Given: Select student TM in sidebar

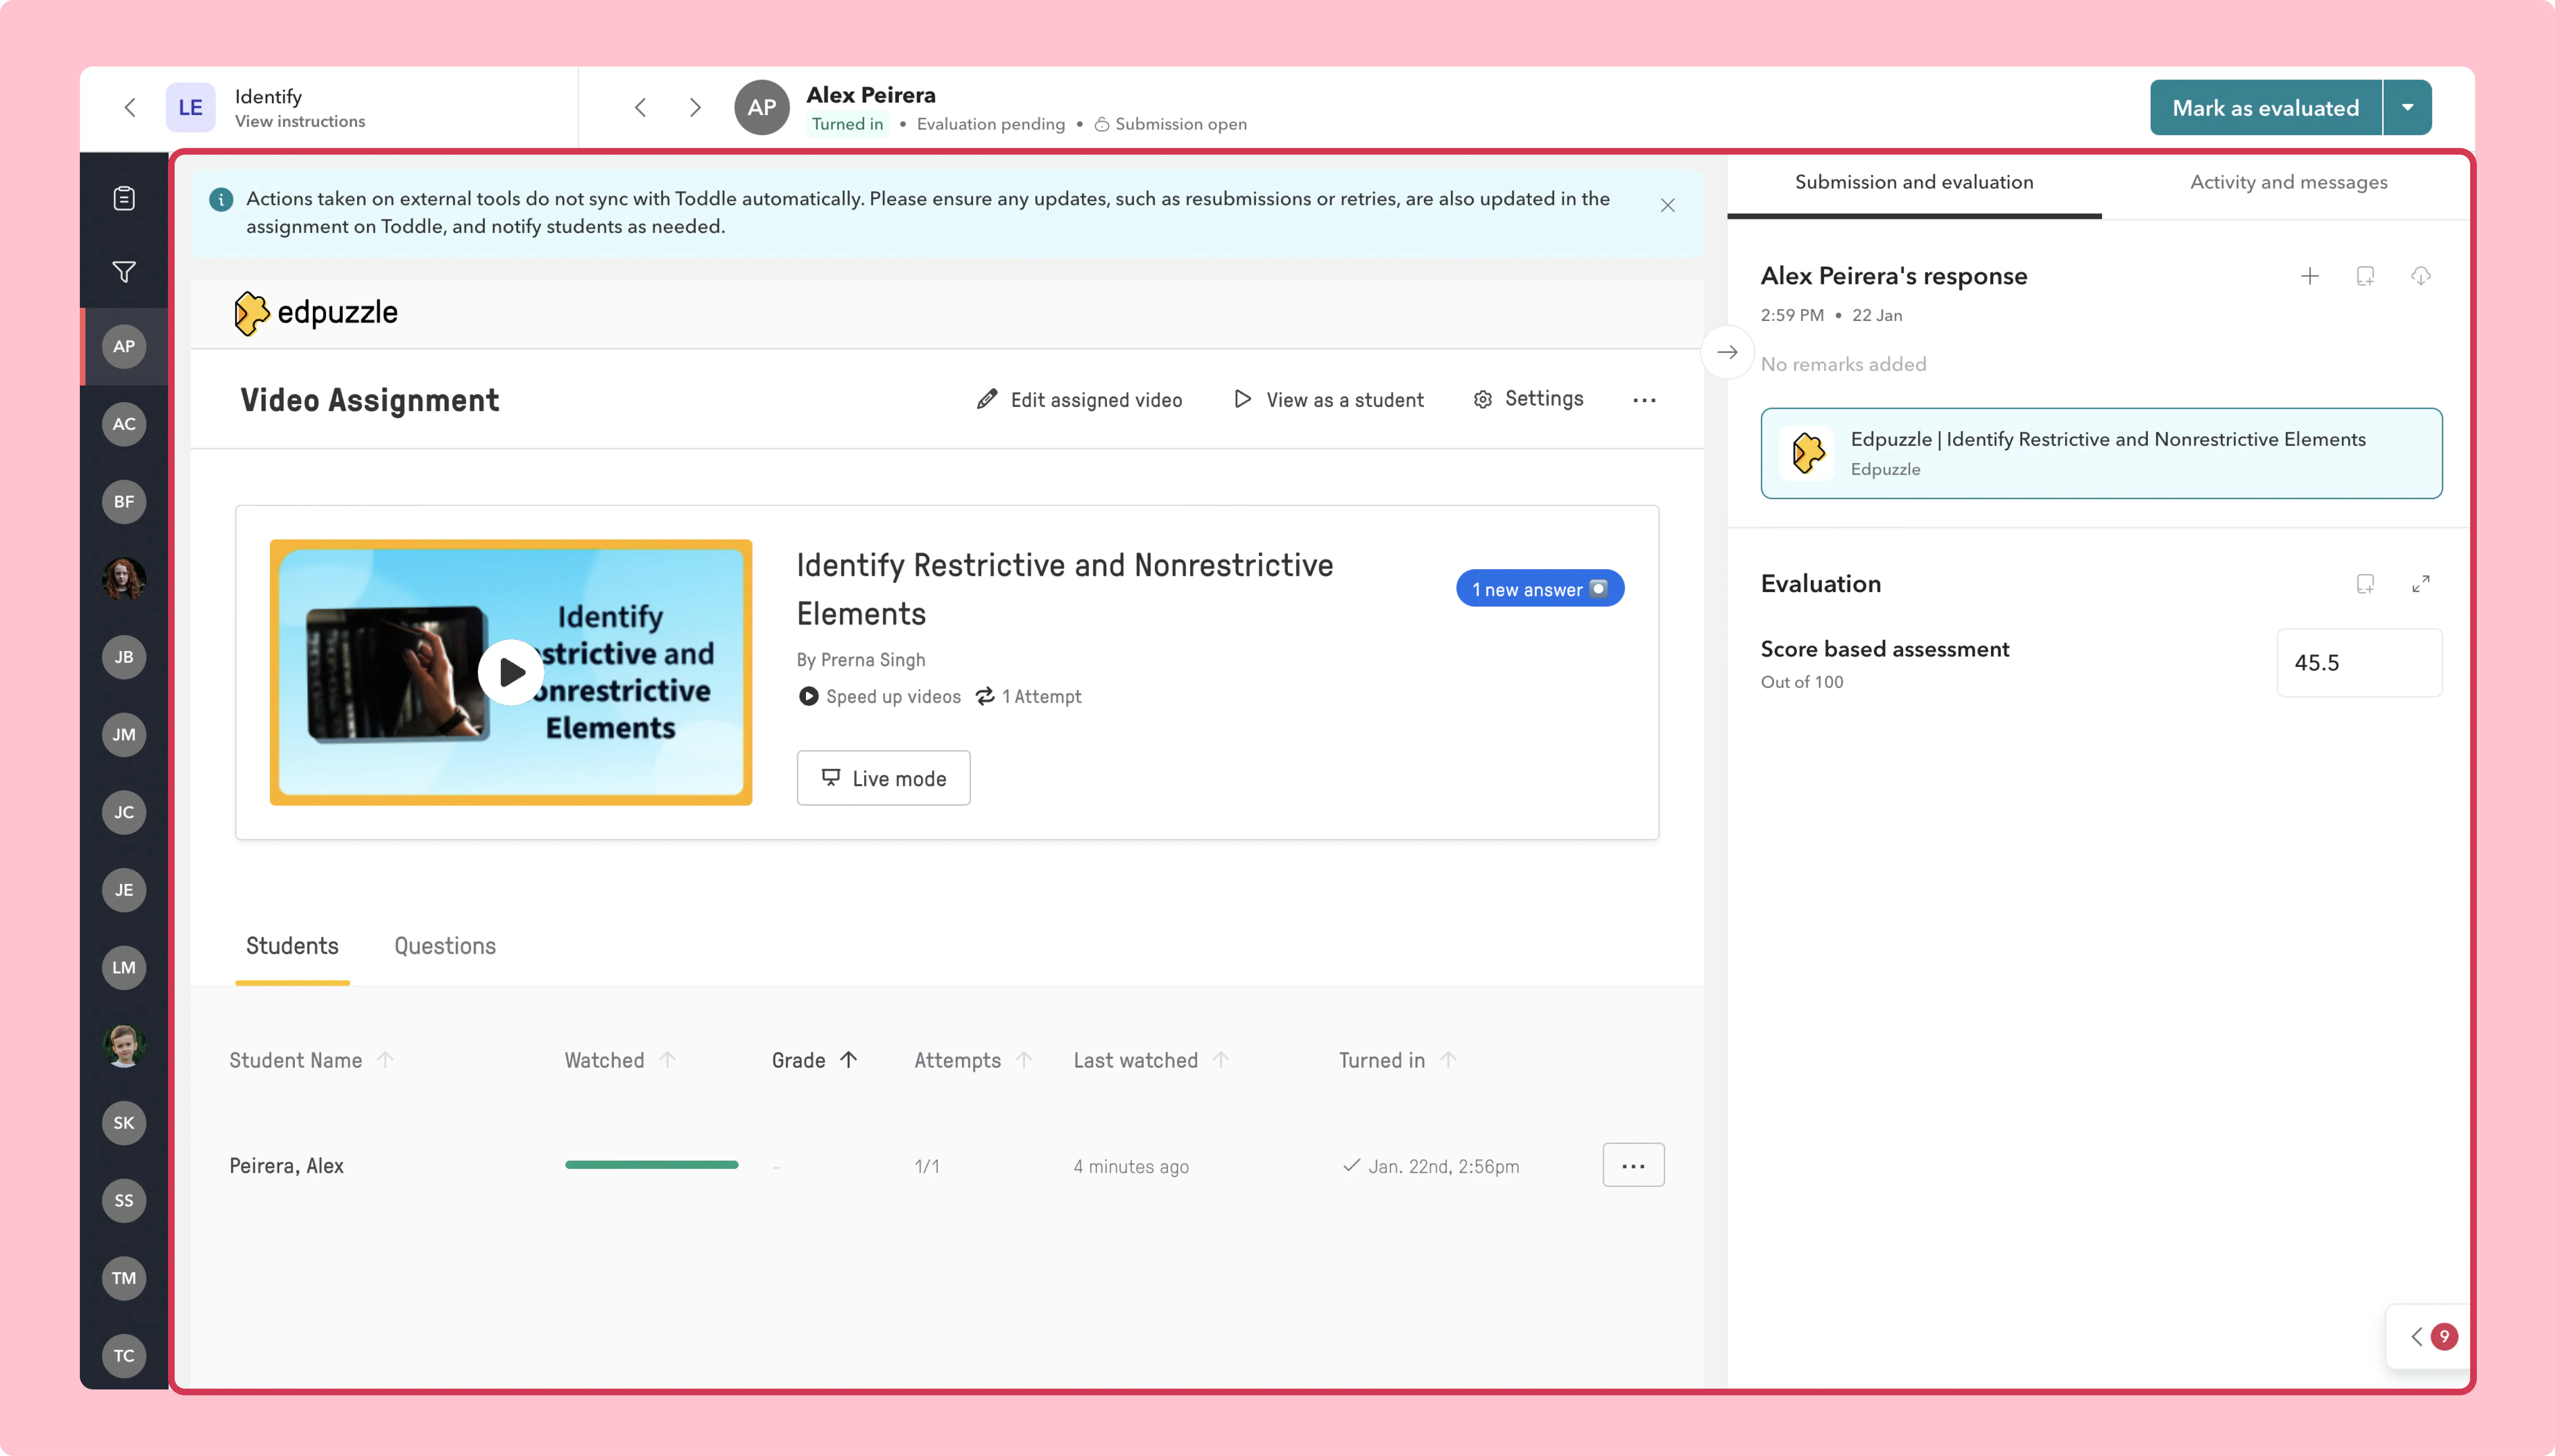Looking at the screenshot, I should point(124,1278).
